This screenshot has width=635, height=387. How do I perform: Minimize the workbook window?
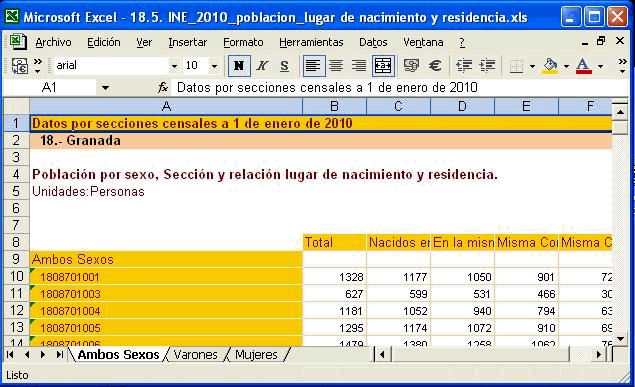[585, 42]
